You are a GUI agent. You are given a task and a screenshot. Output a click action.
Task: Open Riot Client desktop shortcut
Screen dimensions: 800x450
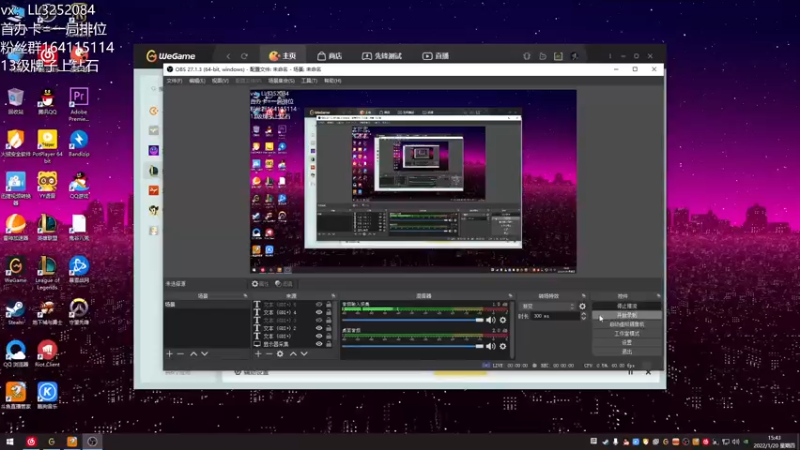pyautogui.click(x=47, y=354)
